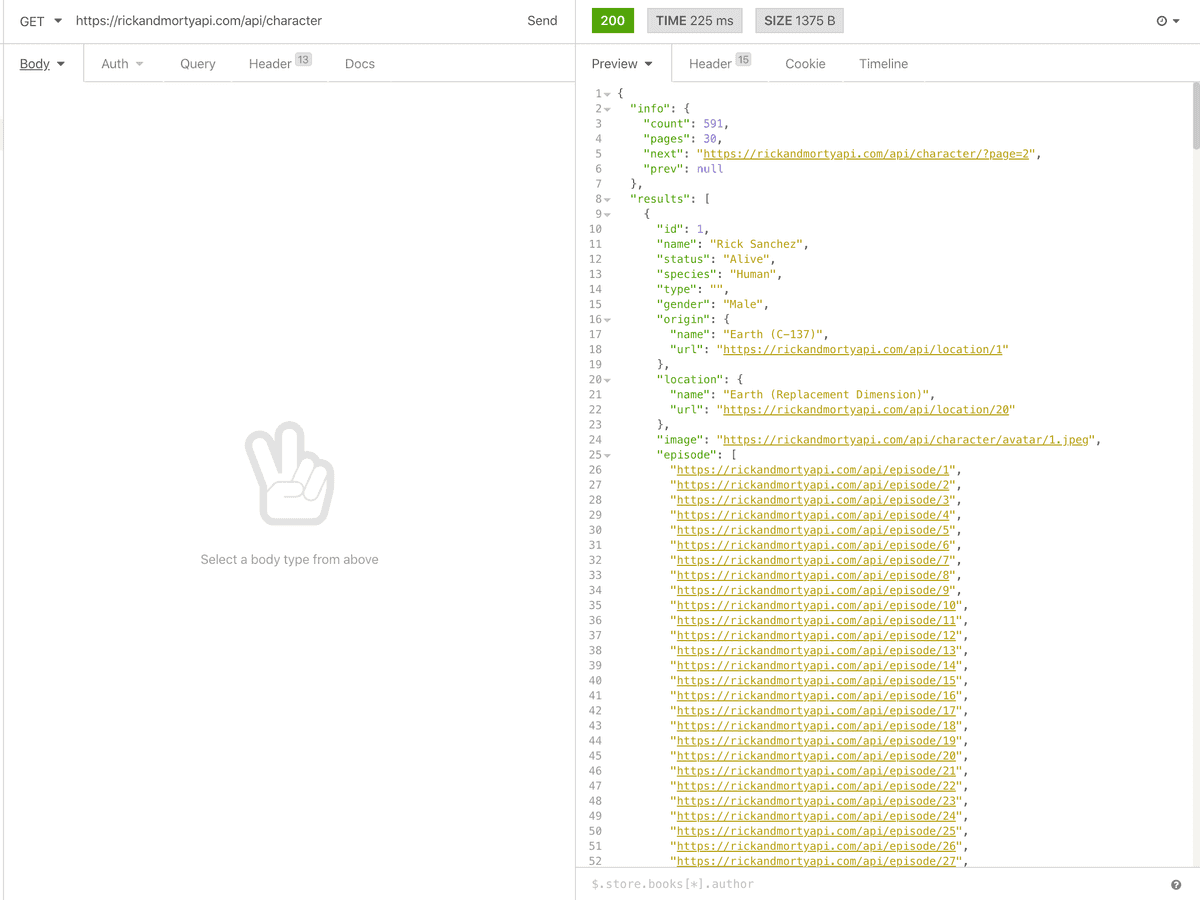Collapse the origin object in the response
Image resolution: width=1200 pixels, height=900 pixels.
coord(606,318)
